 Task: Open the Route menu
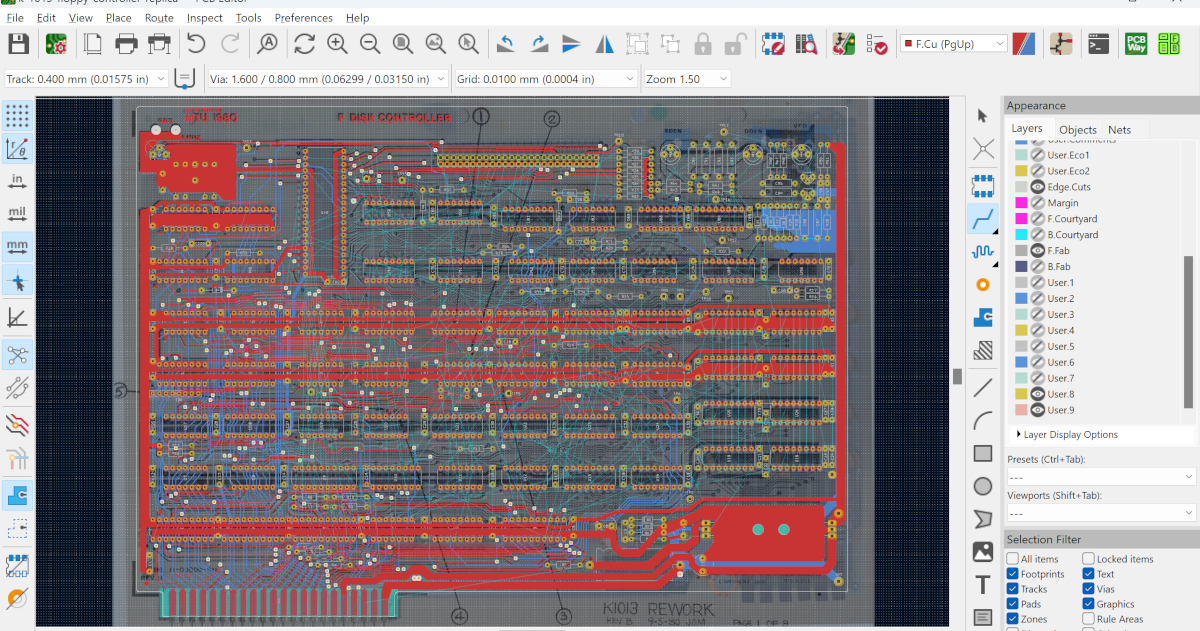pos(159,17)
